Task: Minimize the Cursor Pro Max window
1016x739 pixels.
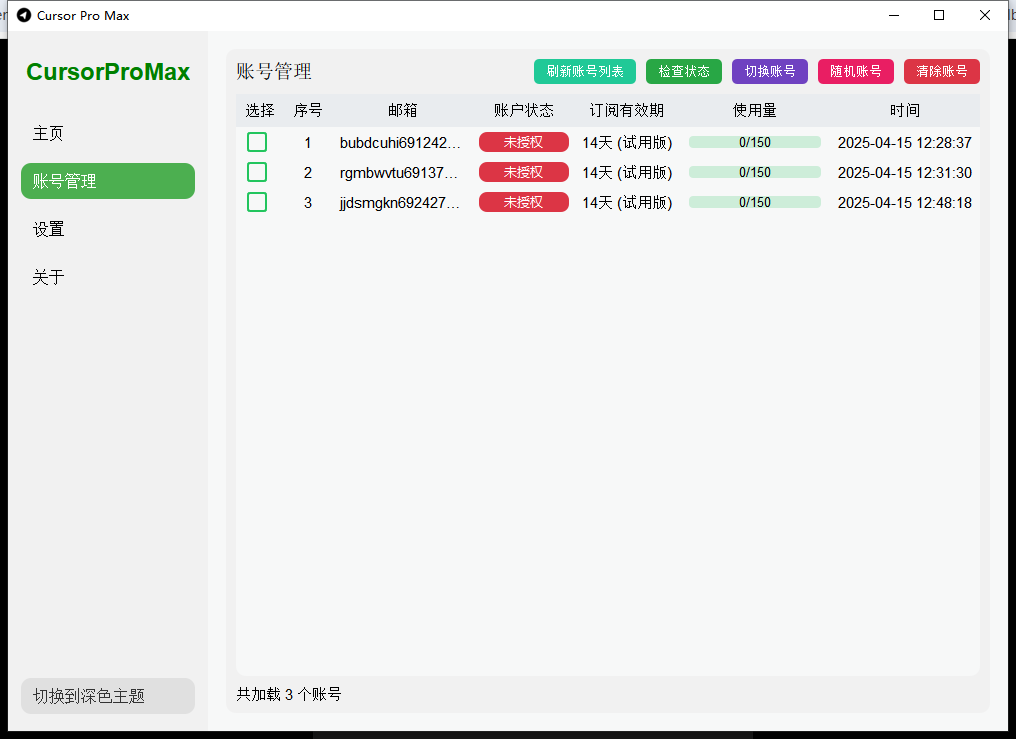Action: pyautogui.click(x=894, y=15)
